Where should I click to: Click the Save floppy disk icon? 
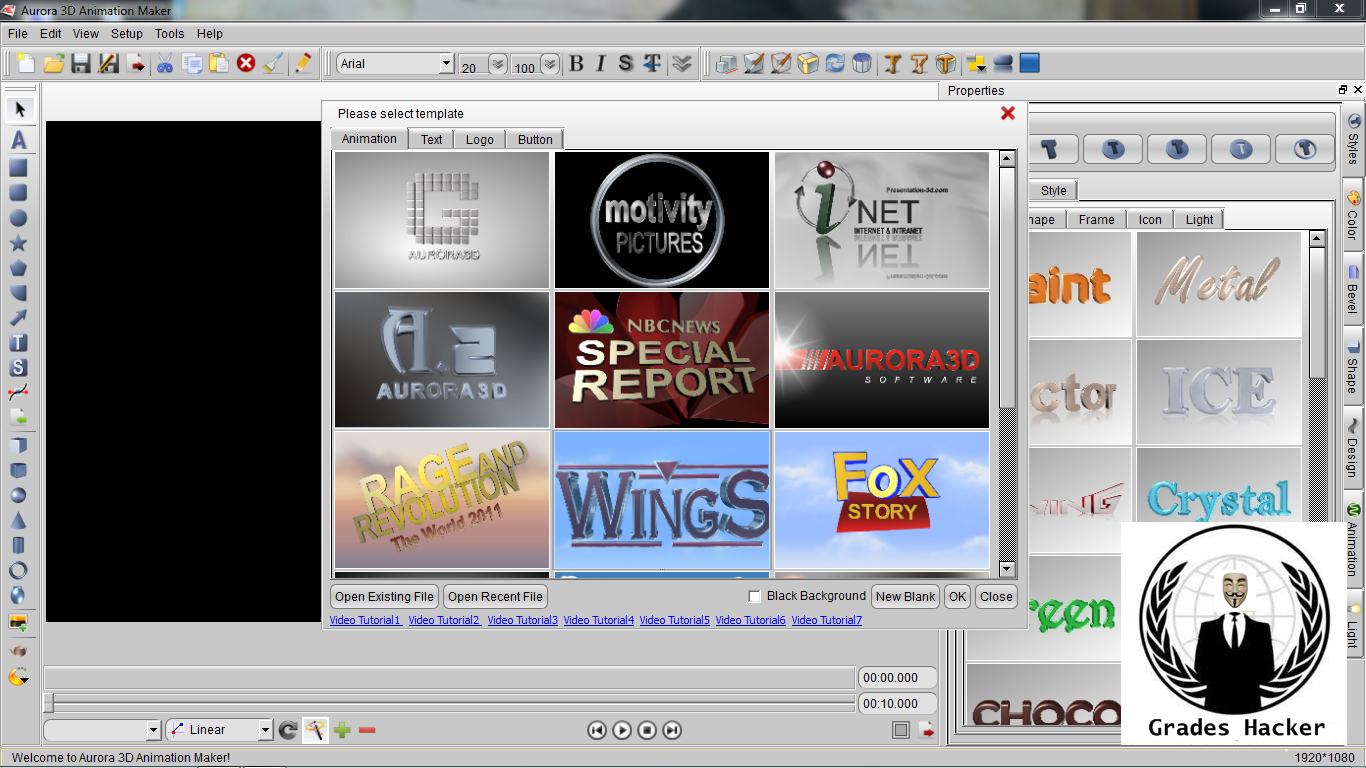(81, 64)
